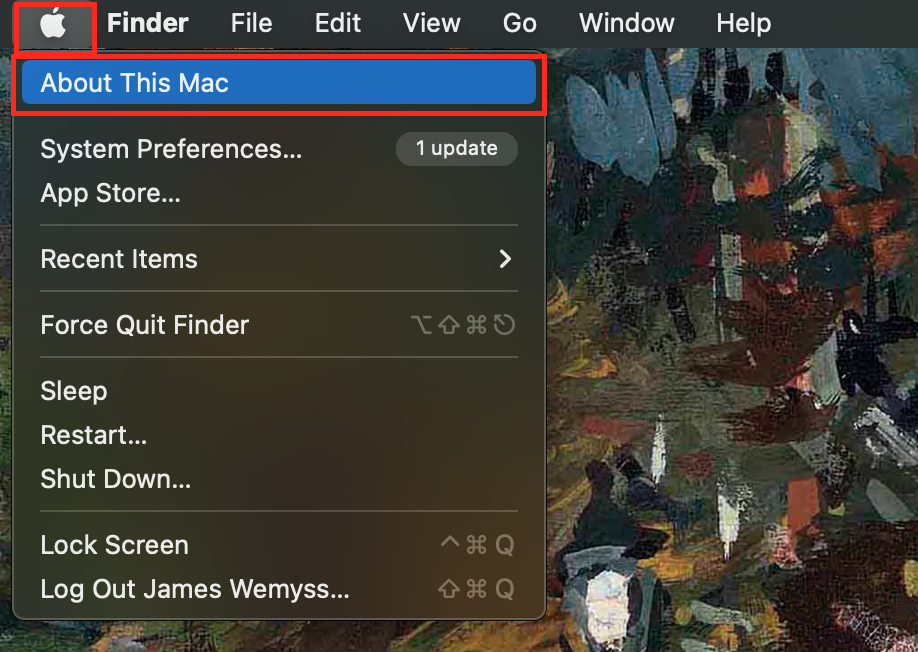Open the Help menu
Viewport: 918px width, 652px height.
tap(744, 23)
